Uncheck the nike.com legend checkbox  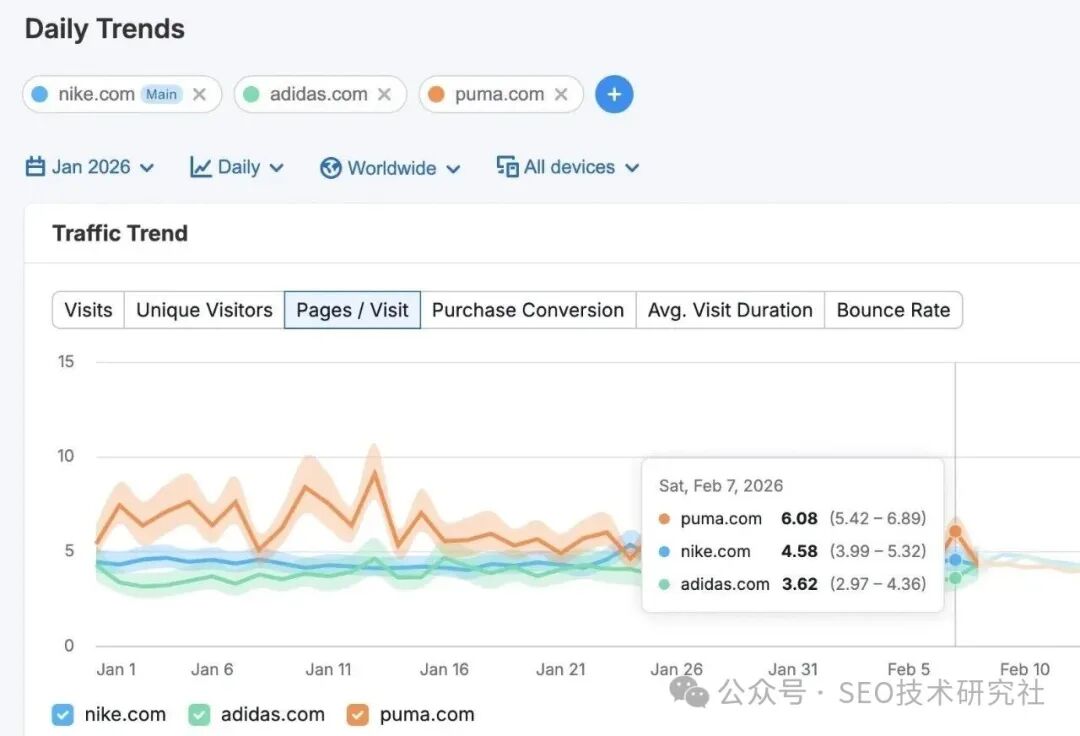pyautogui.click(x=63, y=715)
